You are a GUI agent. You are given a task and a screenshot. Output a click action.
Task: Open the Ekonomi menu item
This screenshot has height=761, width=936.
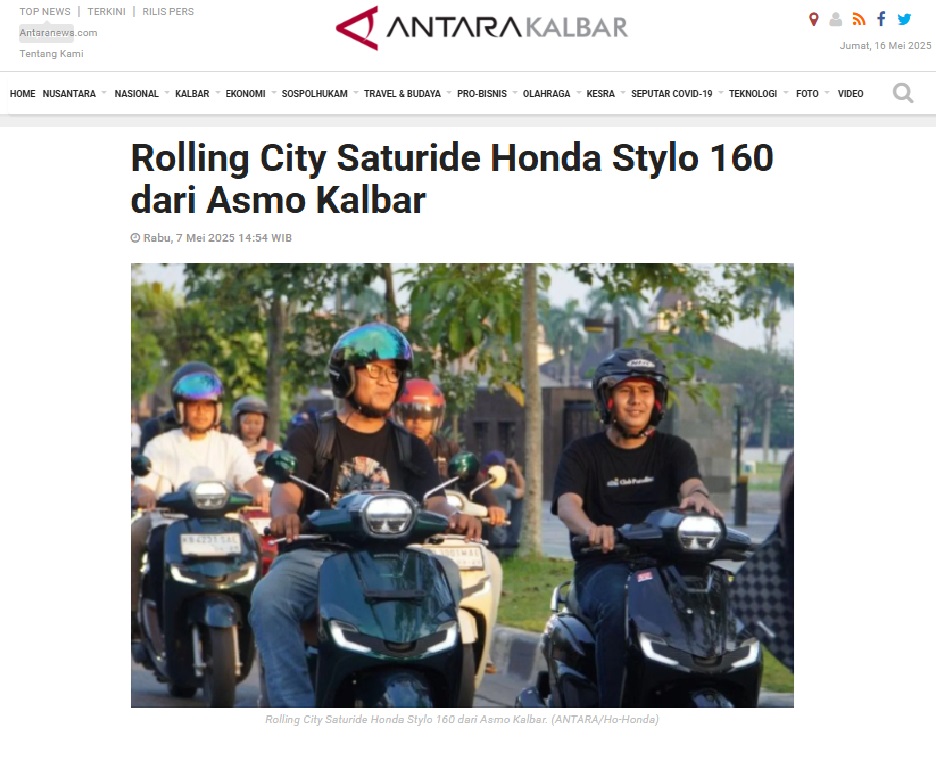245,94
